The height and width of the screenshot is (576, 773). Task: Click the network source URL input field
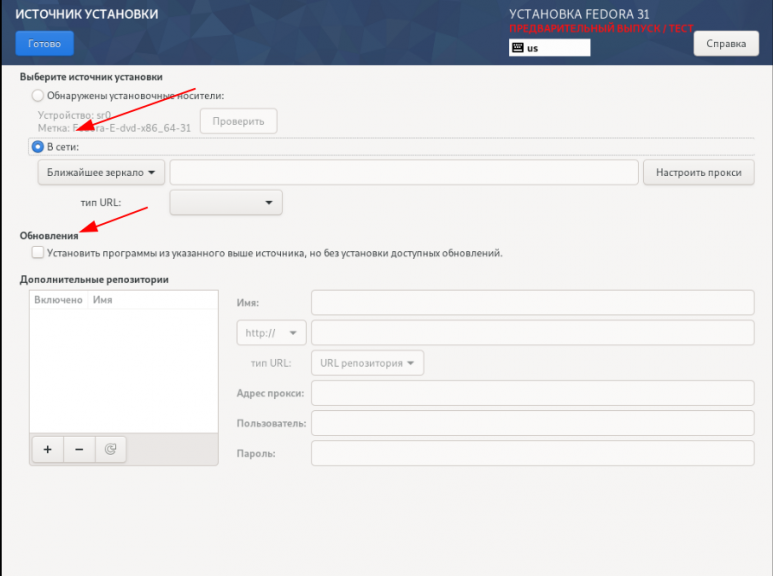coord(404,173)
